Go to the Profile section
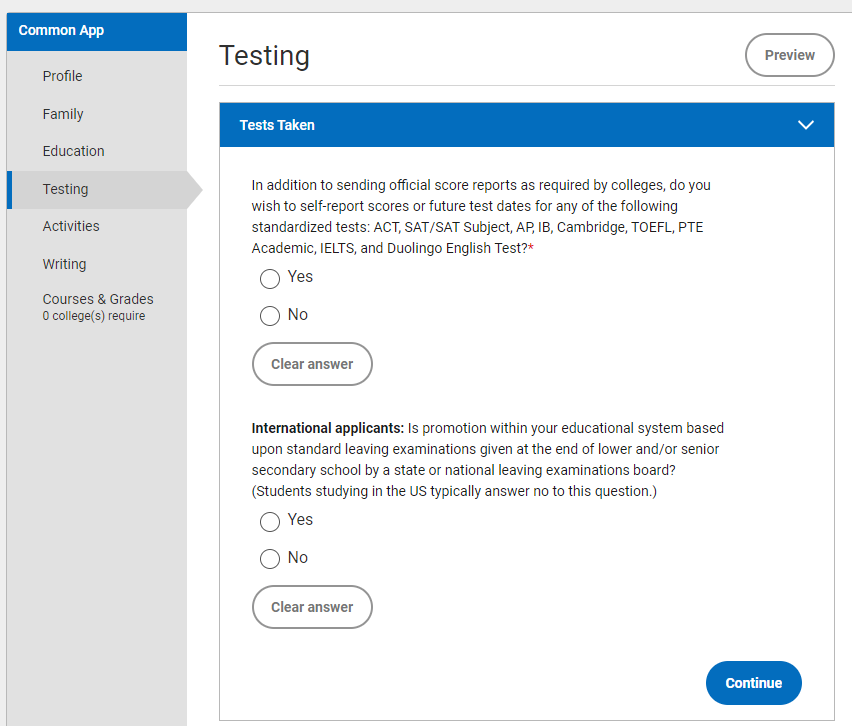Screen dimensions: 852x726 coord(62,76)
